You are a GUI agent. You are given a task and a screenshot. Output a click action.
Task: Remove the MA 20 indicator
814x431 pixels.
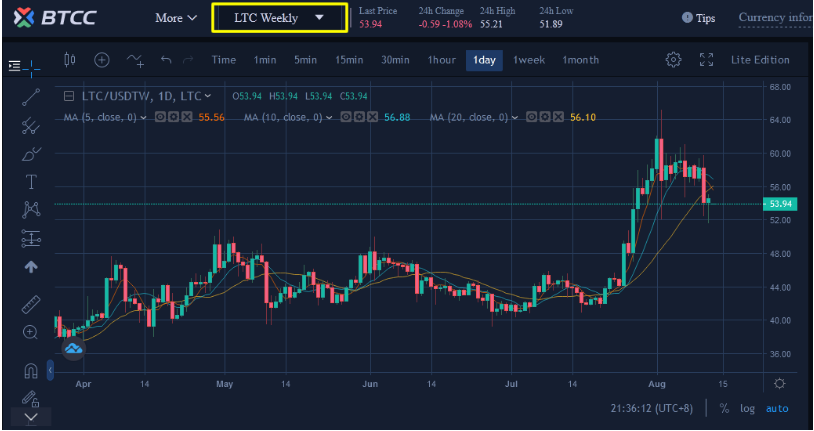tap(558, 117)
